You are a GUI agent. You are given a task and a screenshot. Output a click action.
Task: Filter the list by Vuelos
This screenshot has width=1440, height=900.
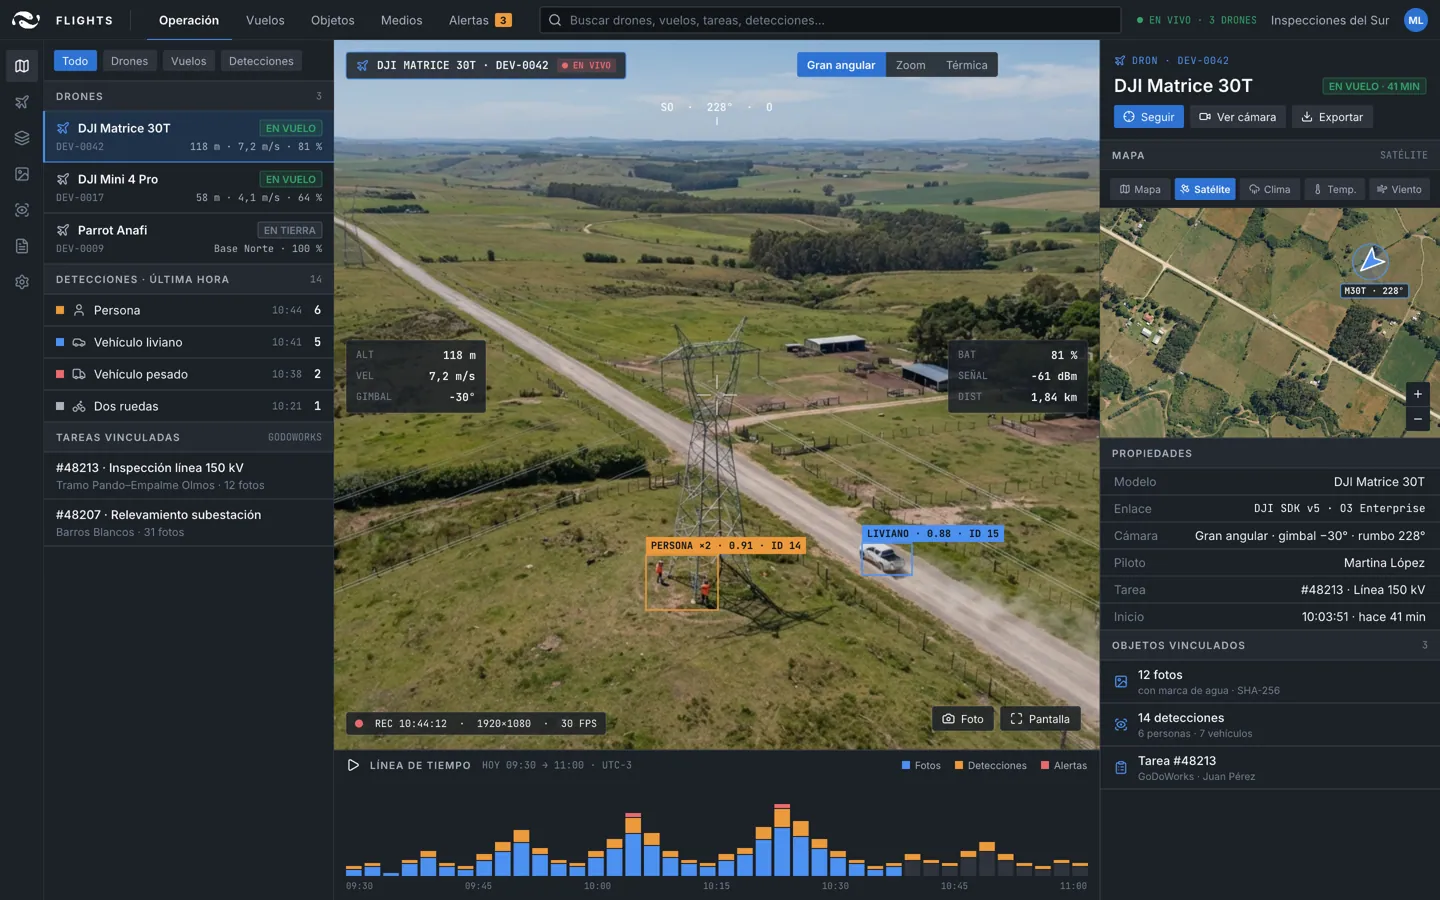[x=188, y=61]
